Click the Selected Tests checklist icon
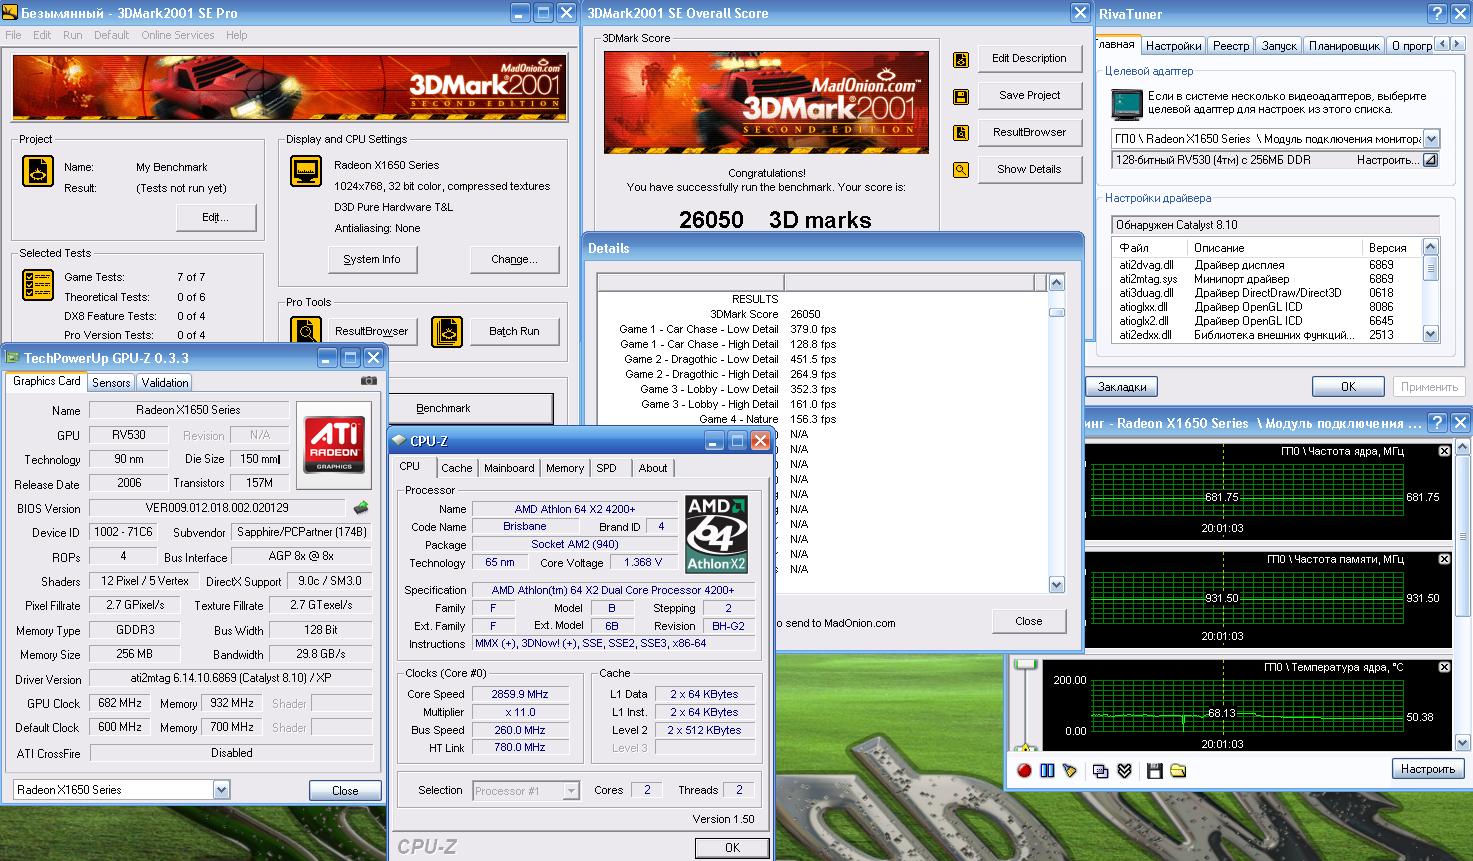Image resolution: width=1473 pixels, height=861 pixels. tap(38, 285)
